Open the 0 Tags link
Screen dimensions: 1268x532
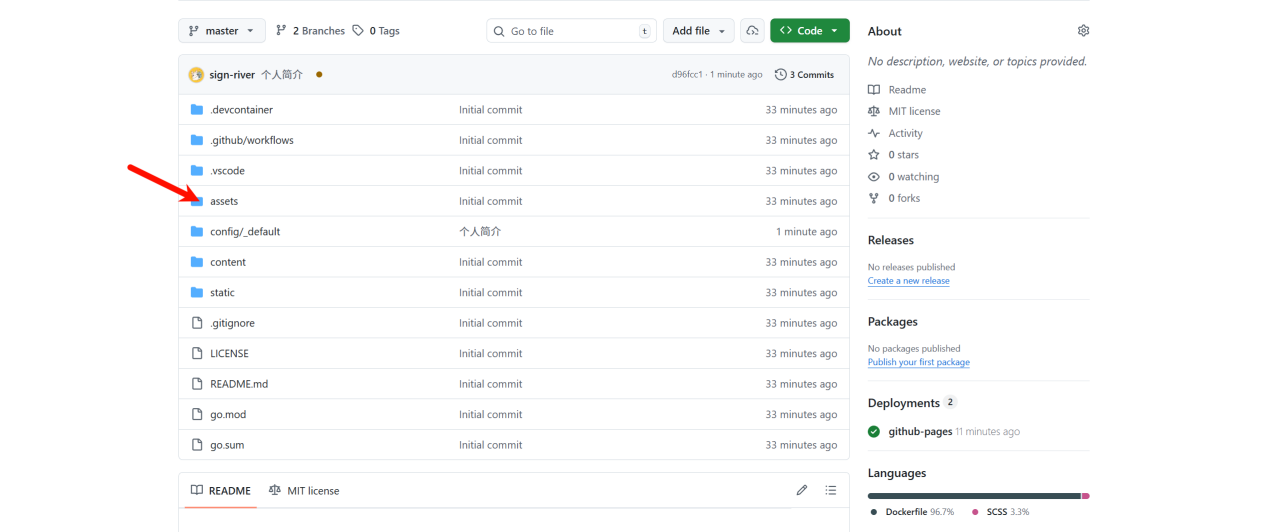pyautogui.click(x=376, y=31)
